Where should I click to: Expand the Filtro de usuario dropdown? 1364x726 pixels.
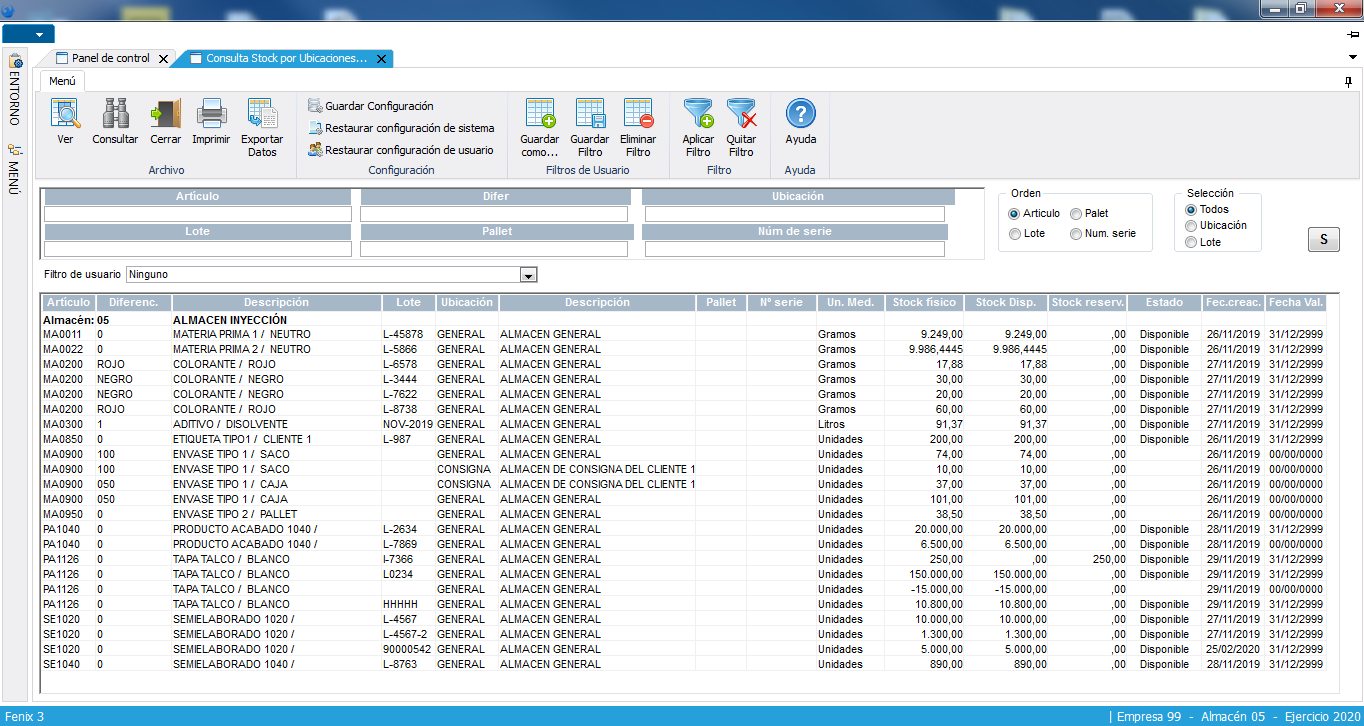(x=529, y=275)
